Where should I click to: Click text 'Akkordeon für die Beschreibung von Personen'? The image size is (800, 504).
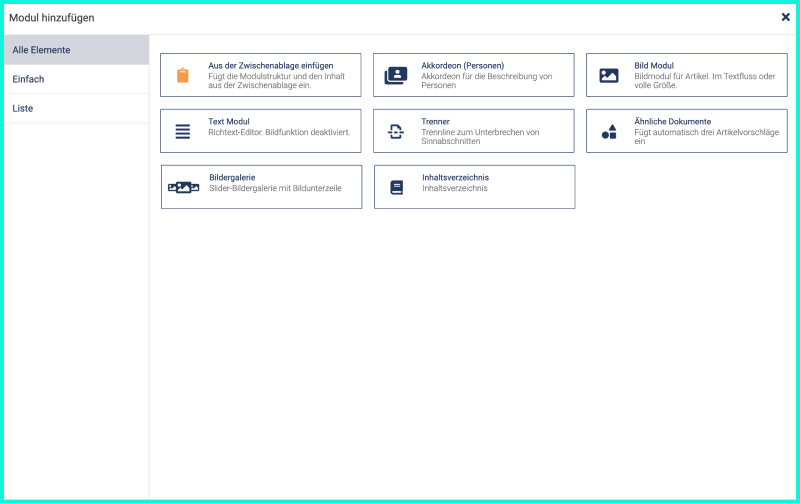pos(487,81)
